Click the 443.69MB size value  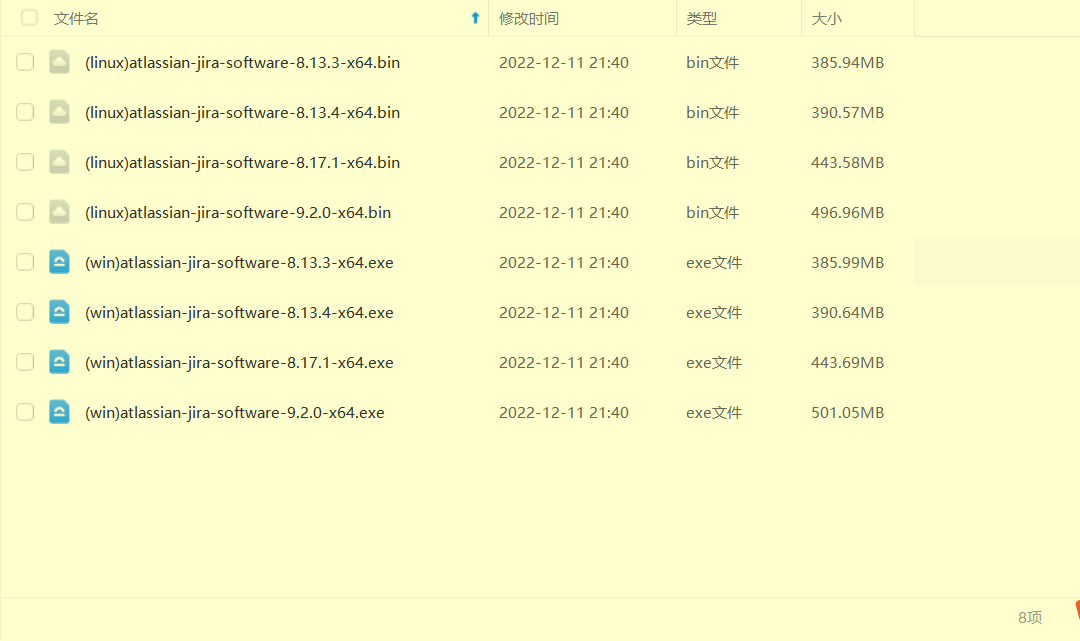[x=847, y=363]
